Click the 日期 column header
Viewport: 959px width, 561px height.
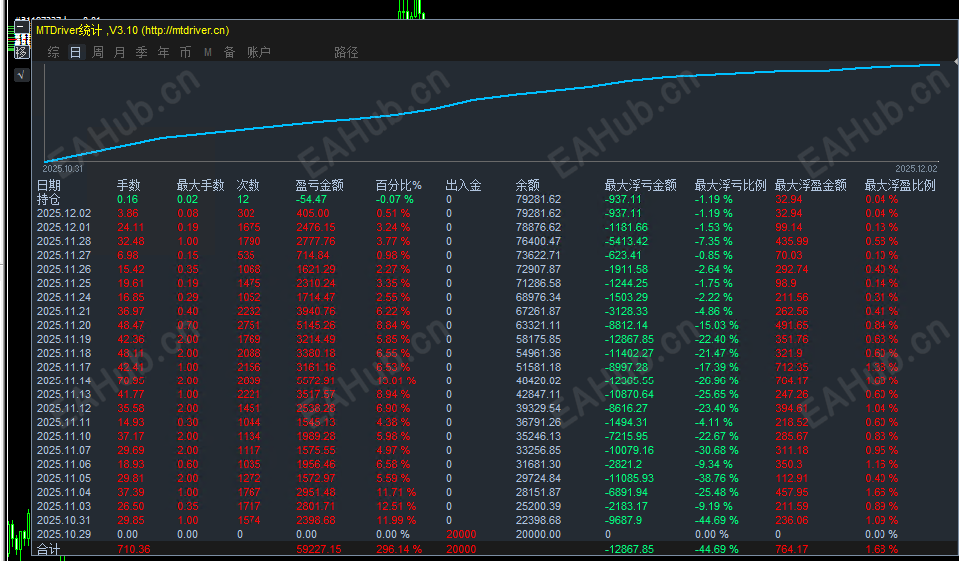(x=49, y=185)
